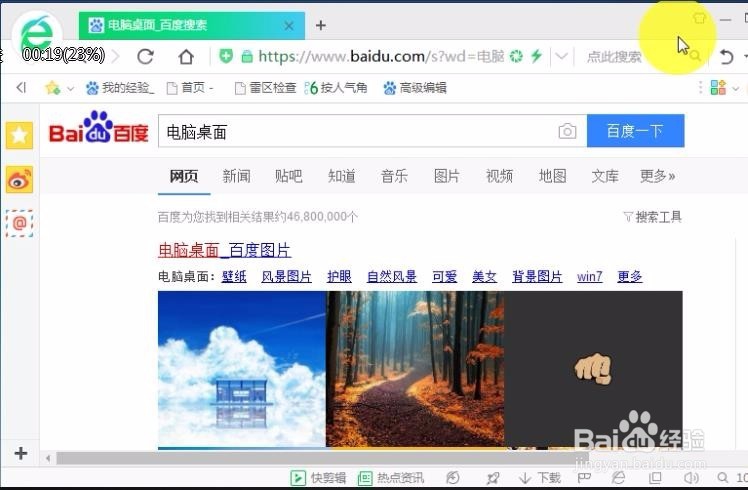Click the 百度一下 search button
The height and width of the screenshot is (490, 748).
click(x=635, y=131)
